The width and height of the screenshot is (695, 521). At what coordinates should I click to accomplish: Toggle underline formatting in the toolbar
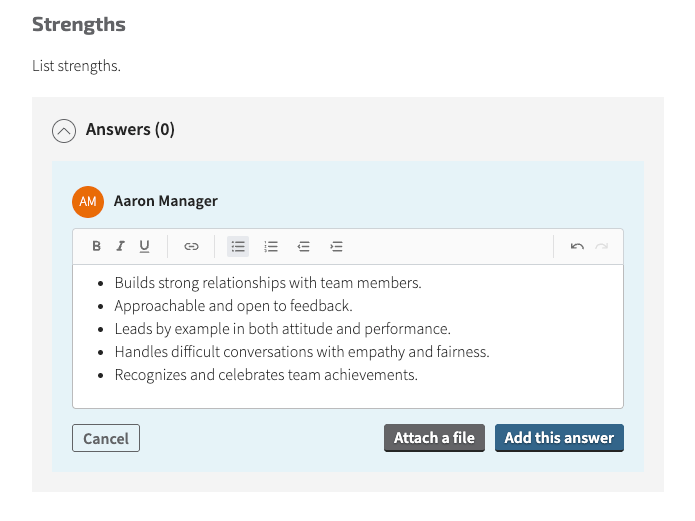pyautogui.click(x=145, y=246)
